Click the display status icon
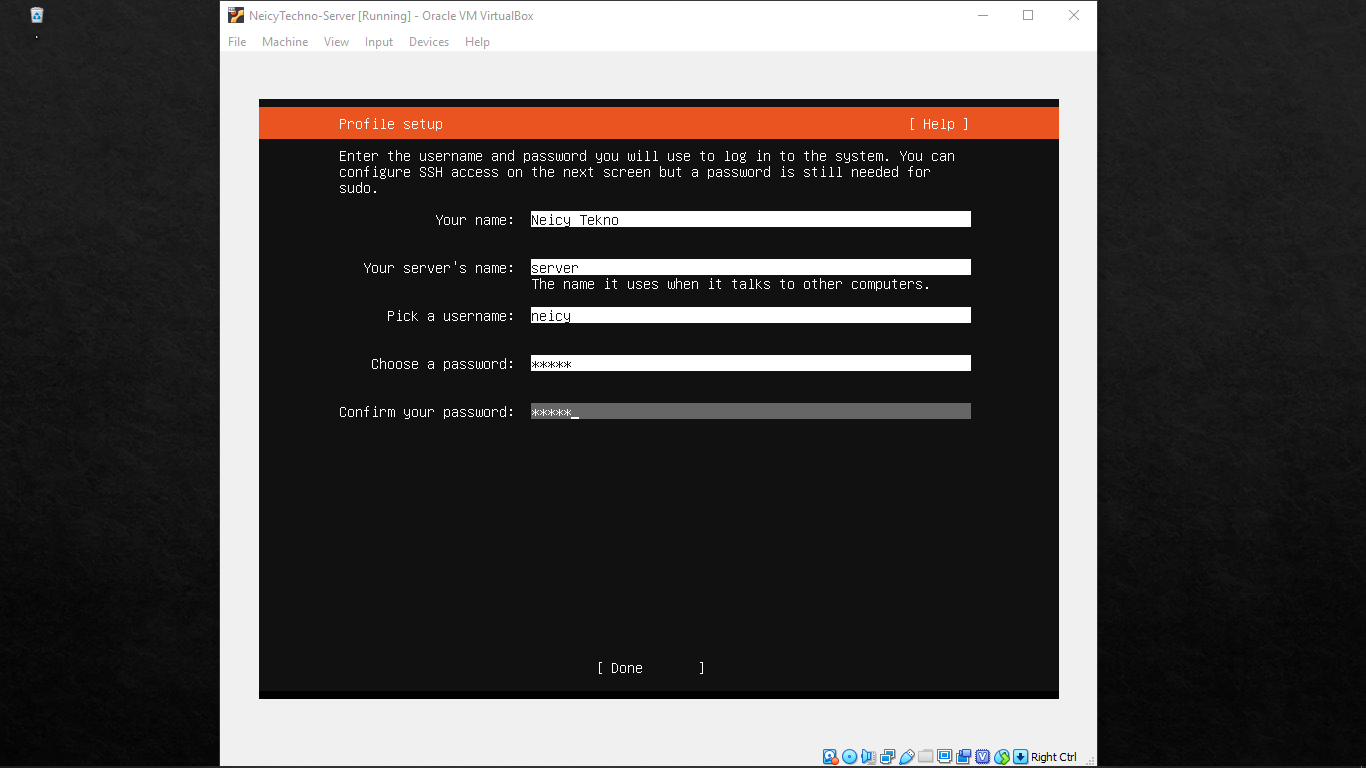This screenshot has width=1366, height=768. point(944,756)
